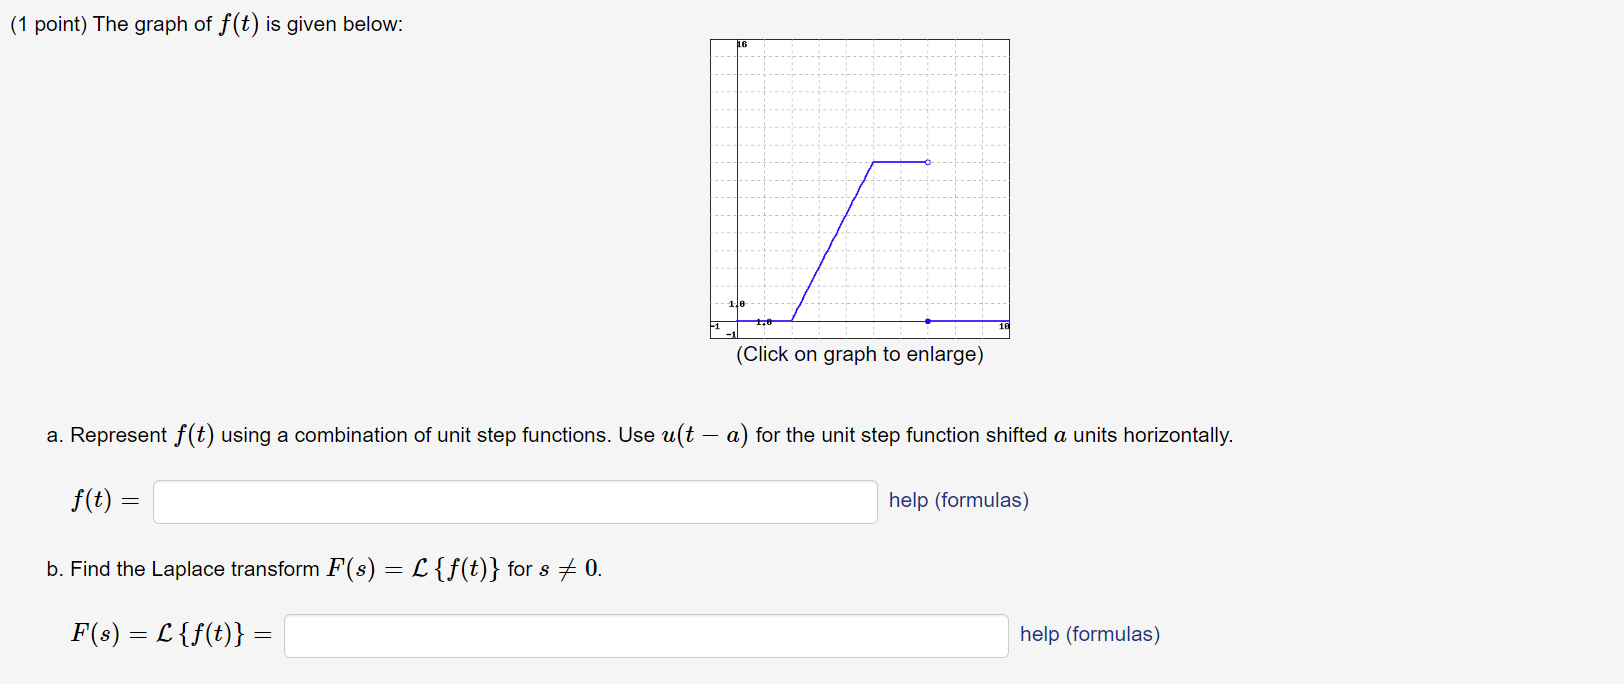This screenshot has width=1624, height=684.
Task: Select the u(t − a) expression in part a
Action: [x=703, y=434]
